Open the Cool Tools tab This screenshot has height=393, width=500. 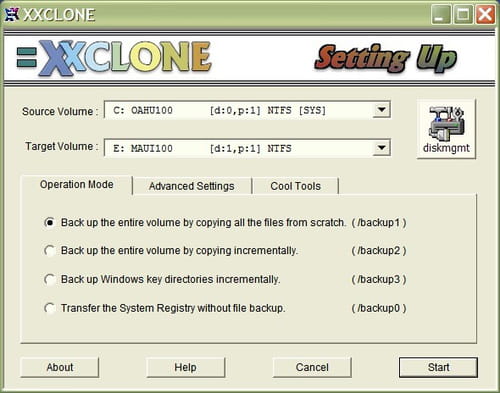(296, 186)
